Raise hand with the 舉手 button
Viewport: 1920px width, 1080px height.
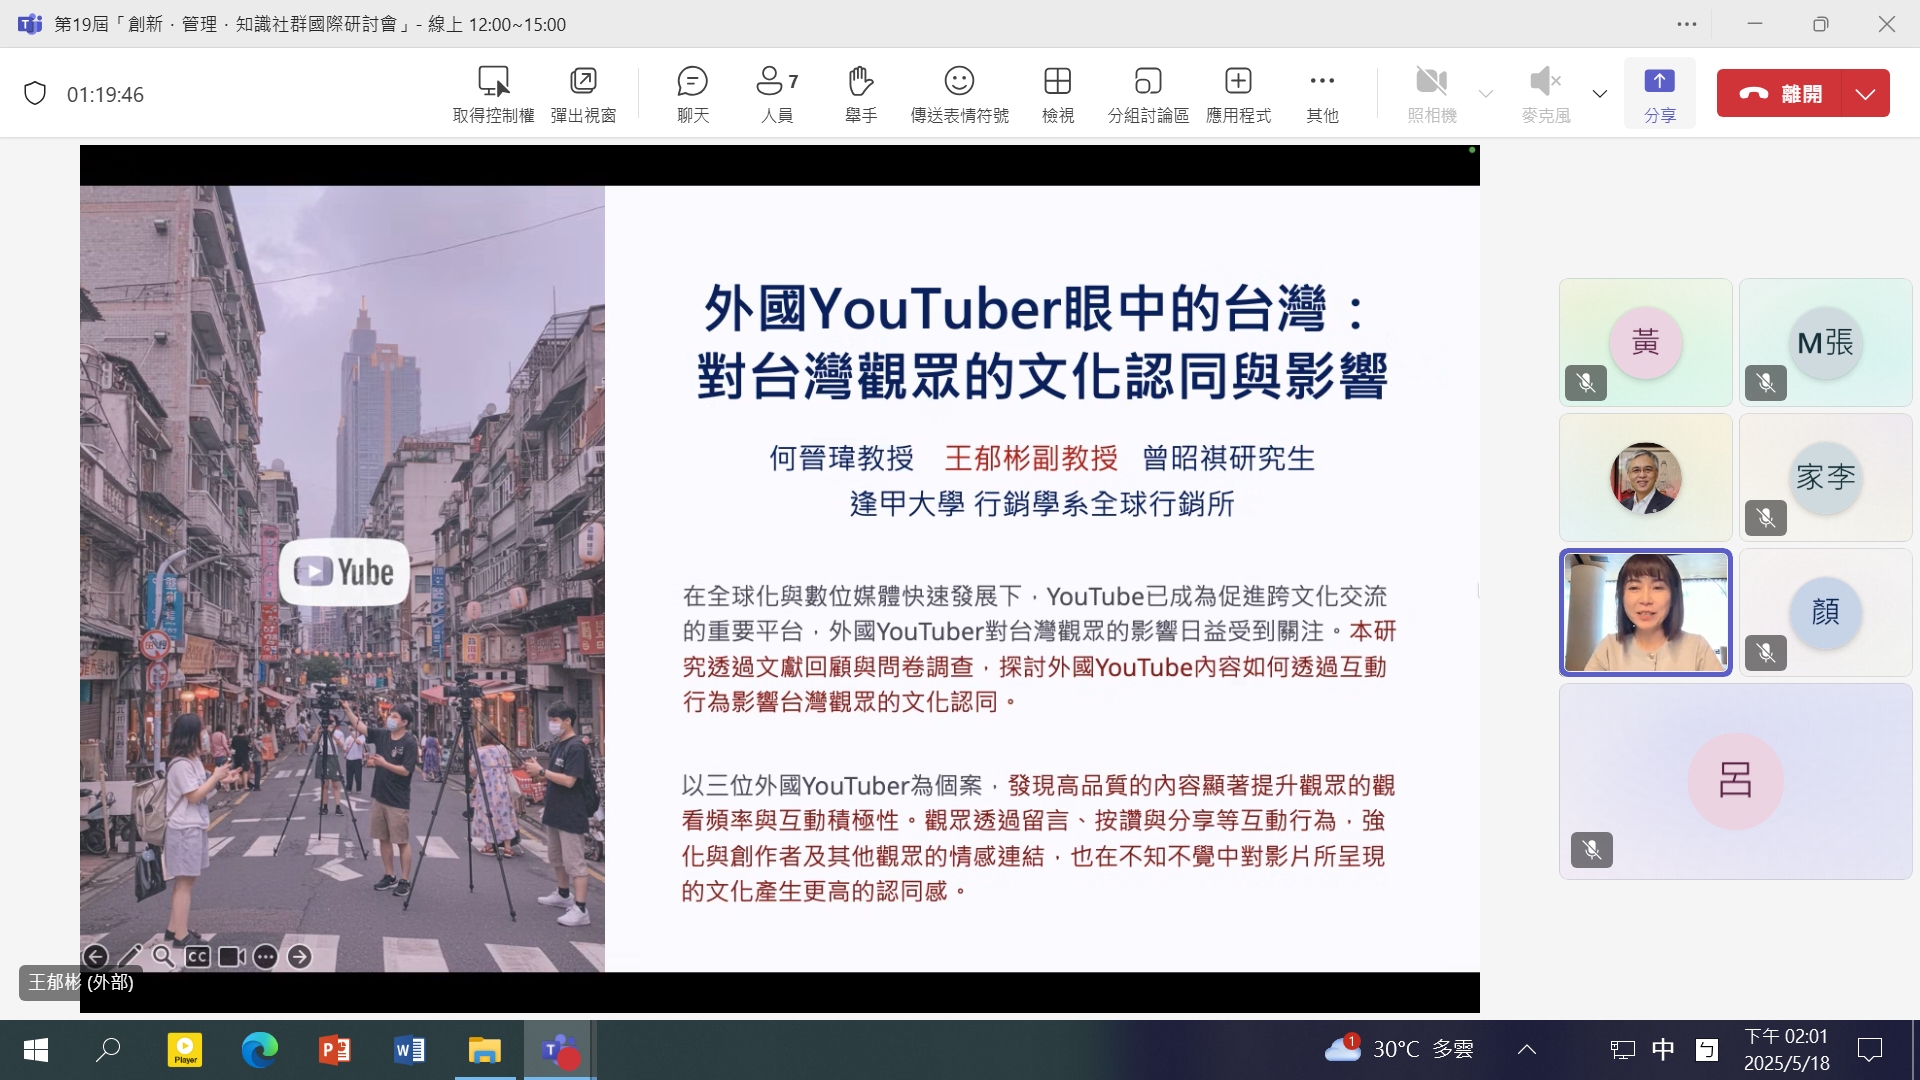pos(860,94)
